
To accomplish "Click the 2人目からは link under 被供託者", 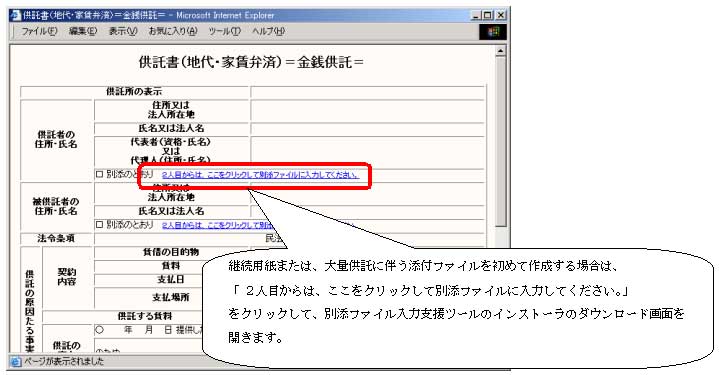I will coord(218,225).
